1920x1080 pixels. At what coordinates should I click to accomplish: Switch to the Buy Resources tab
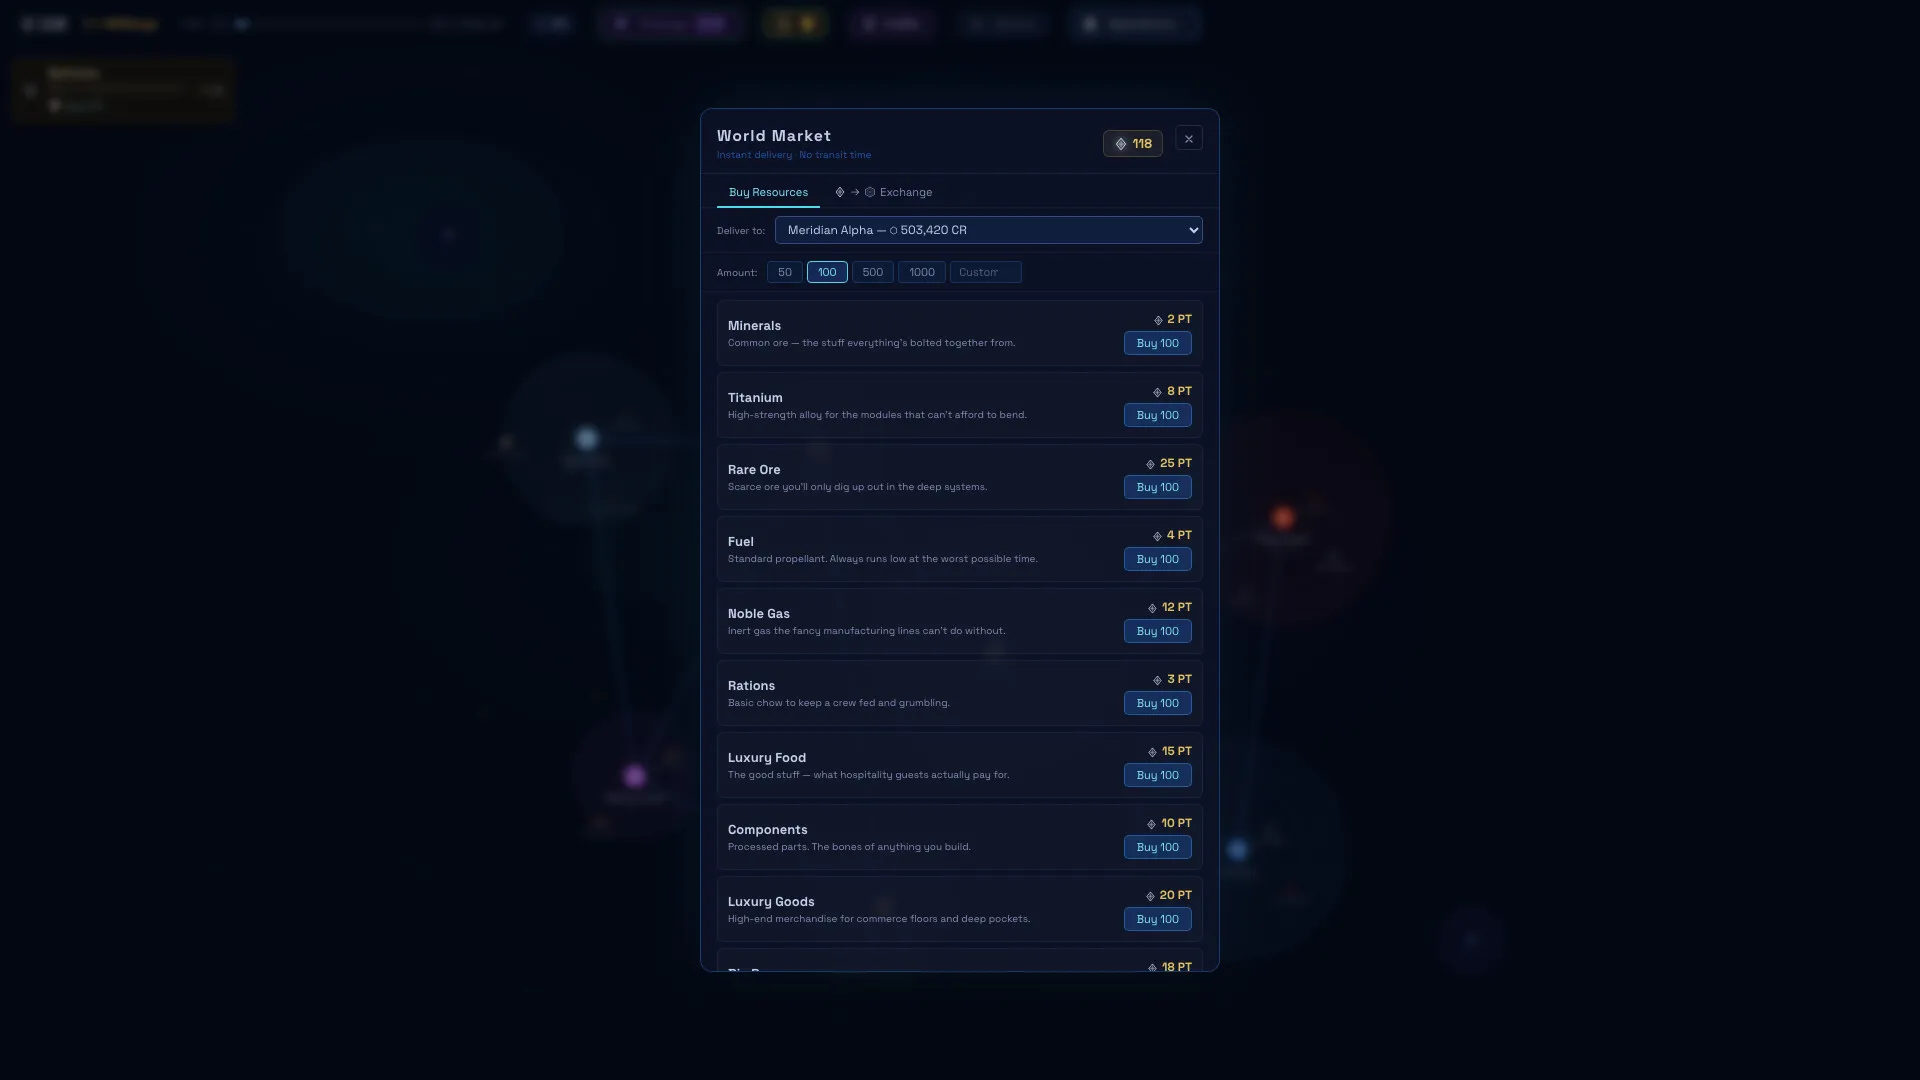[768, 192]
